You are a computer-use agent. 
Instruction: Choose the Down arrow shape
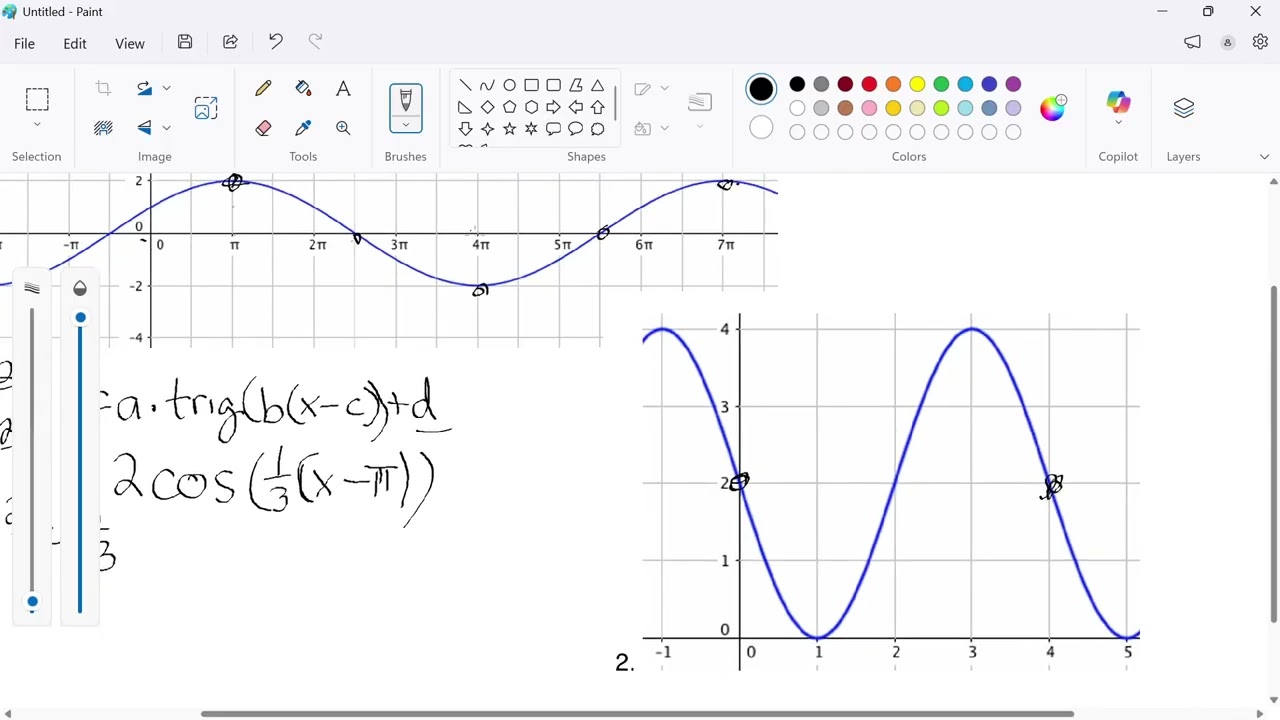point(465,129)
